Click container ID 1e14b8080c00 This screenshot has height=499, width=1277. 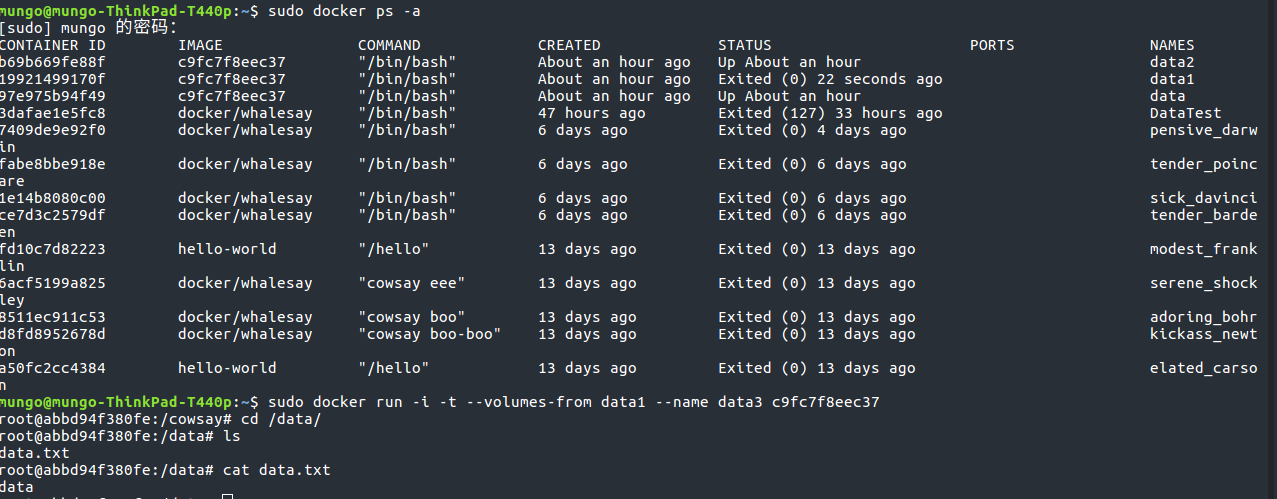[x=53, y=198]
